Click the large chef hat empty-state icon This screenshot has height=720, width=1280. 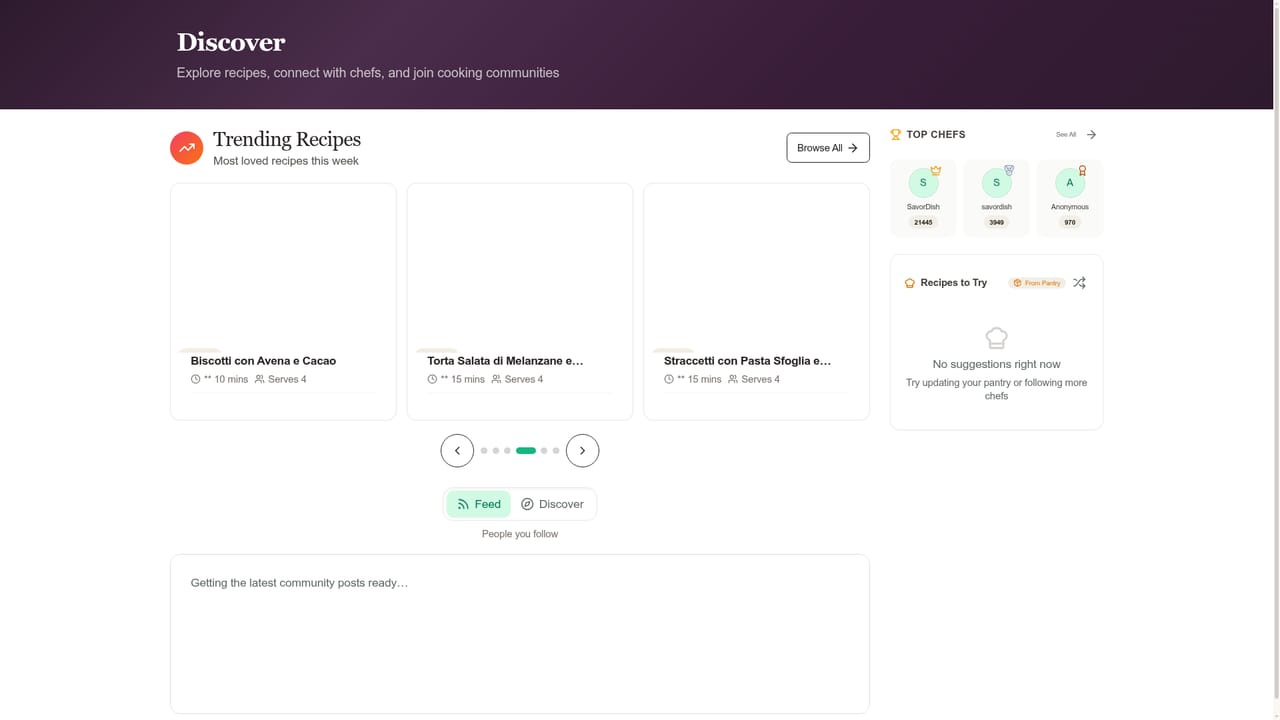coord(996,338)
